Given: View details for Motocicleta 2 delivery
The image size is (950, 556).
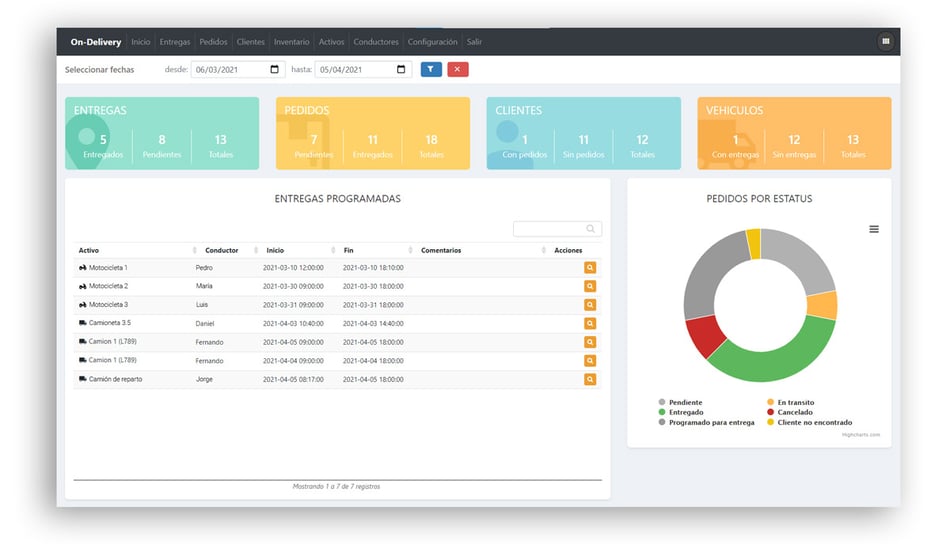Looking at the screenshot, I should (x=590, y=286).
